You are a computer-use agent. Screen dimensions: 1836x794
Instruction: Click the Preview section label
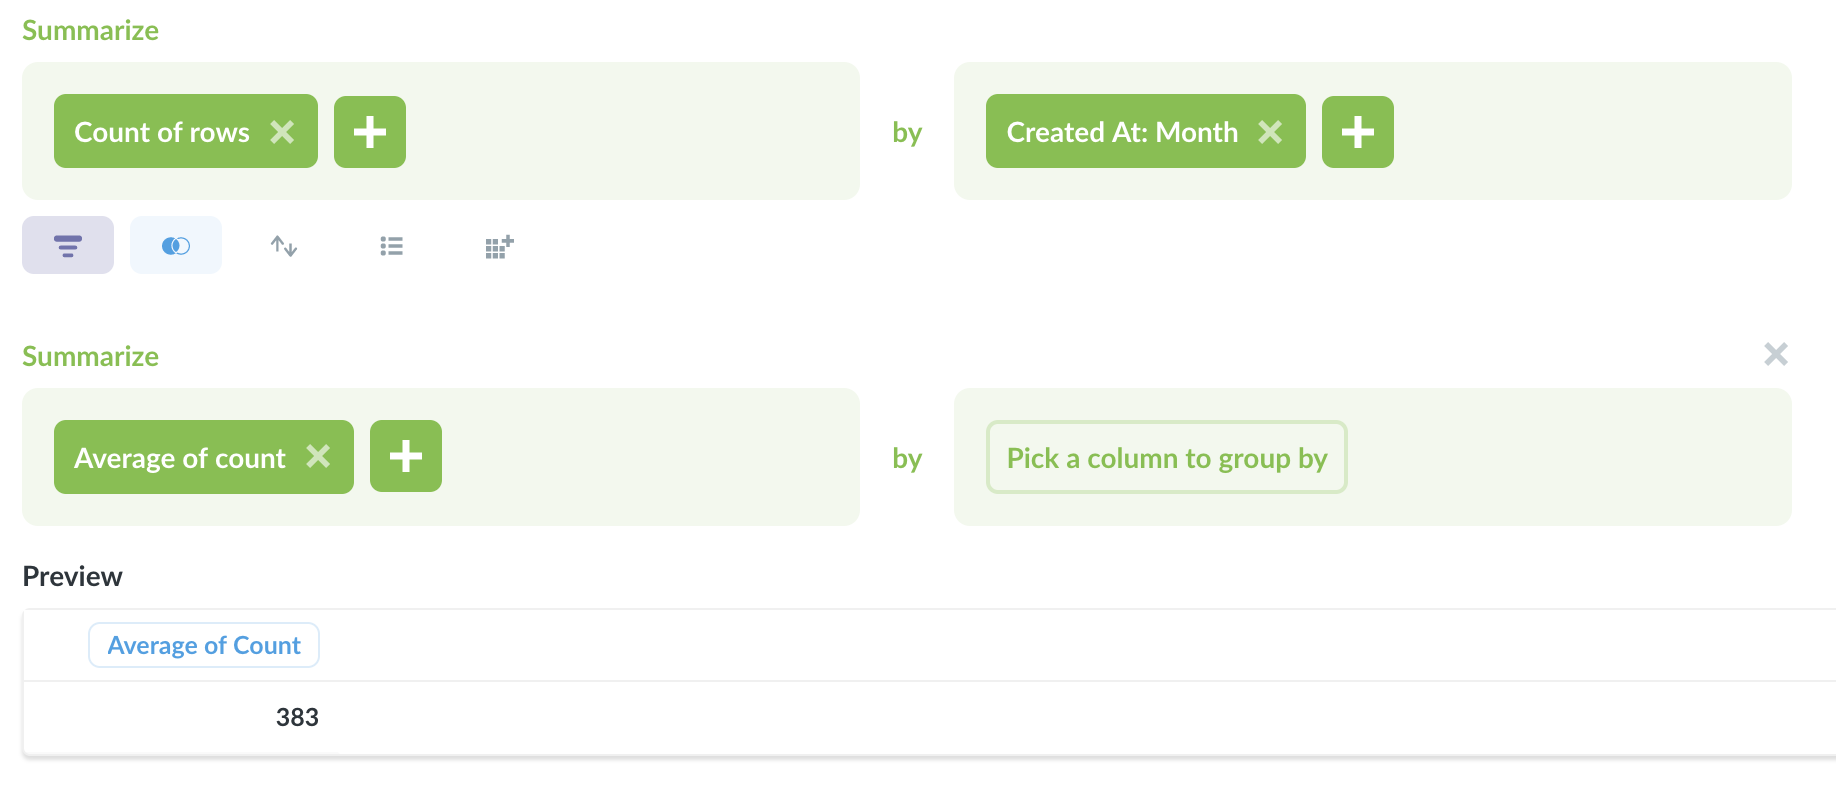click(x=72, y=576)
